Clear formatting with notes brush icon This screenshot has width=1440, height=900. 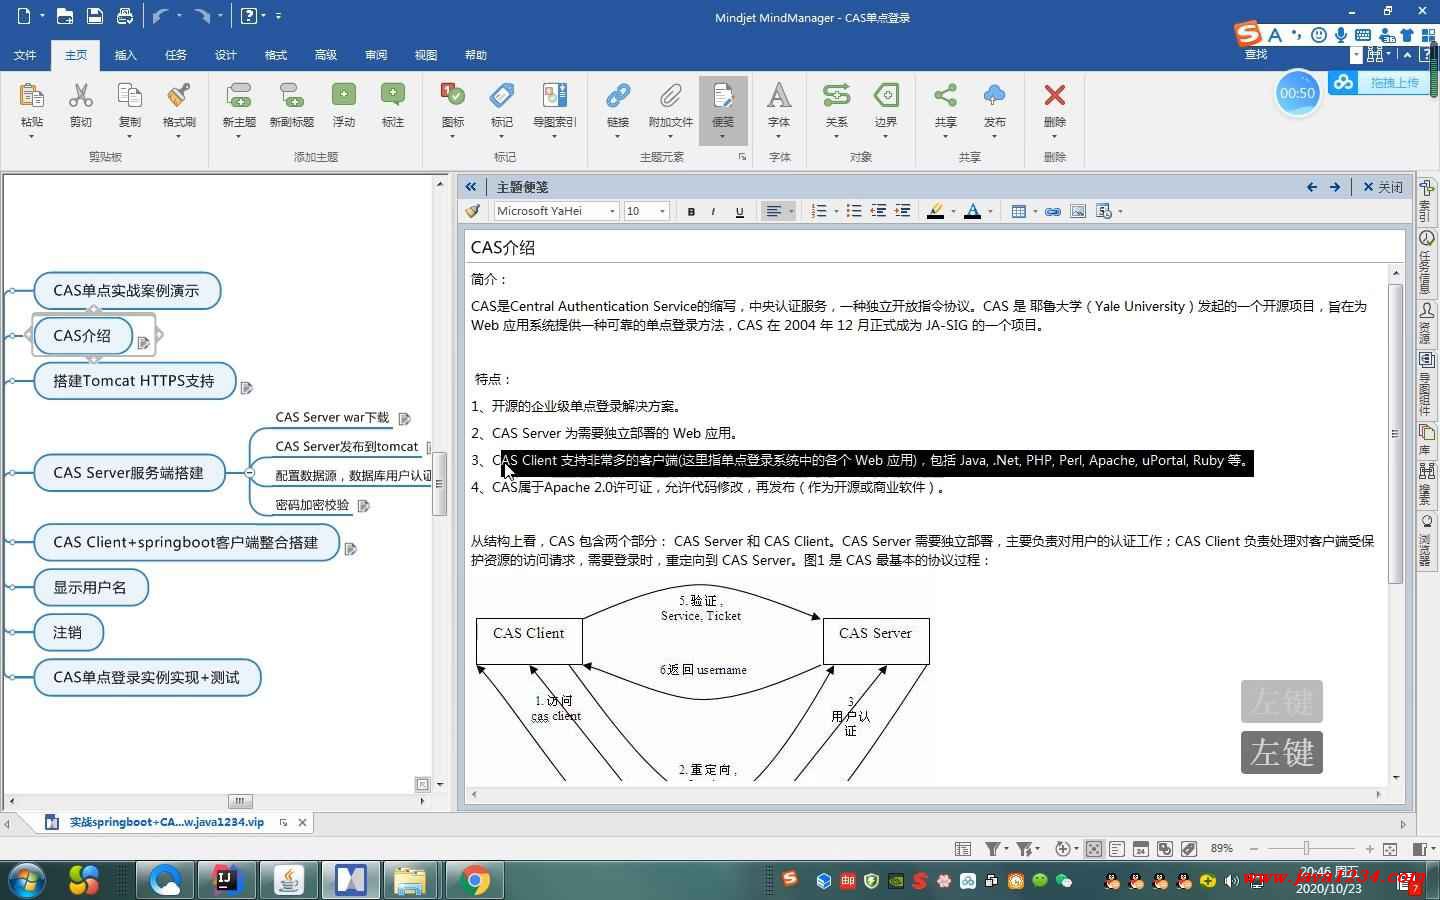[x=473, y=211]
